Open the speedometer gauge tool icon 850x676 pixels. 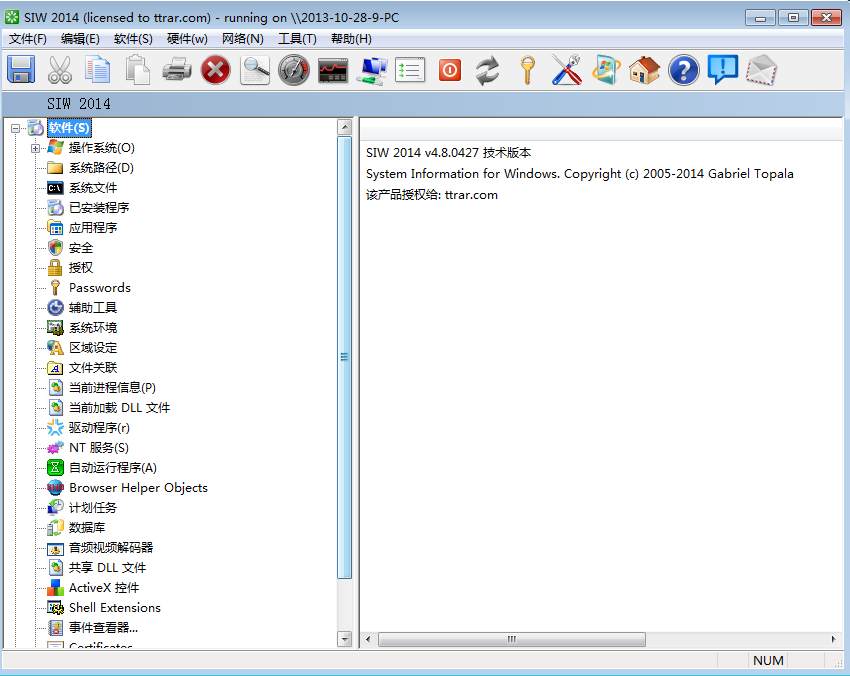(294, 70)
